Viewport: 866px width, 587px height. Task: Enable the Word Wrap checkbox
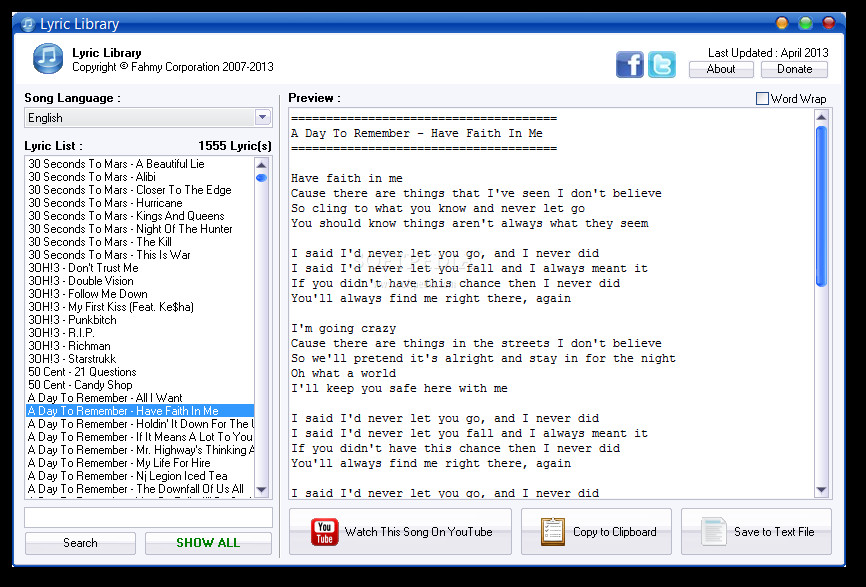click(x=762, y=99)
